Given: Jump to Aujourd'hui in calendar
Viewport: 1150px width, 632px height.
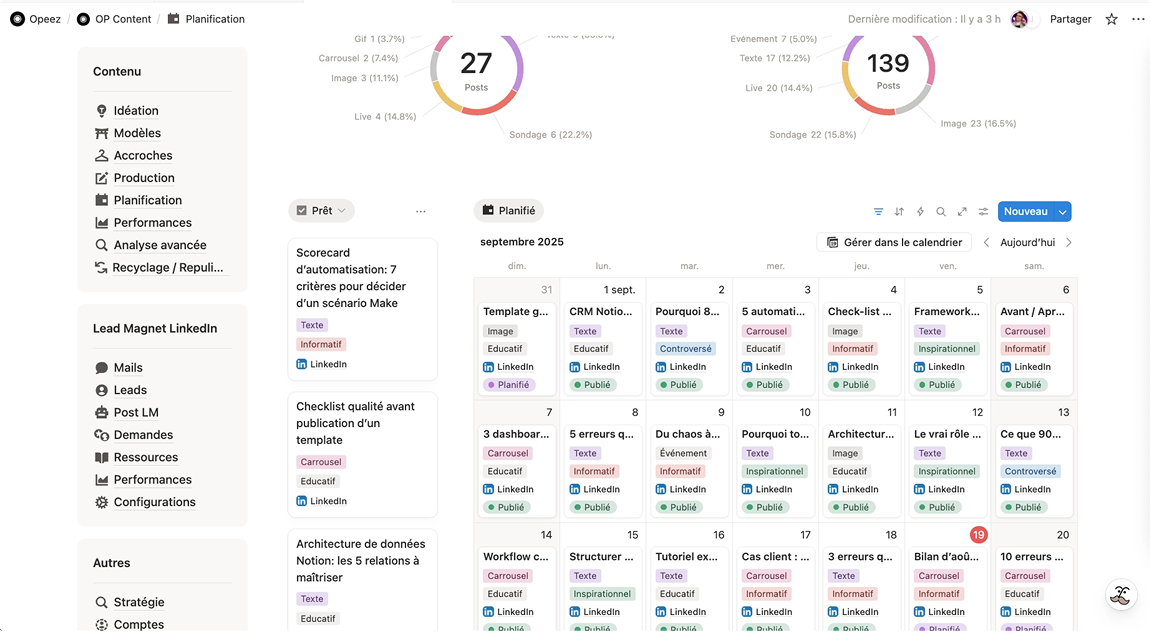Looking at the screenshot, I should (x=1028, y=242).
